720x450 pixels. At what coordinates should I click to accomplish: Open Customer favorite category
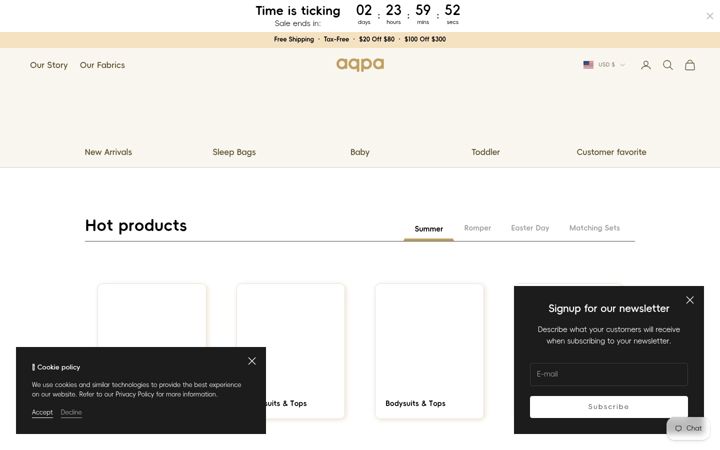[x=611, y=152]
